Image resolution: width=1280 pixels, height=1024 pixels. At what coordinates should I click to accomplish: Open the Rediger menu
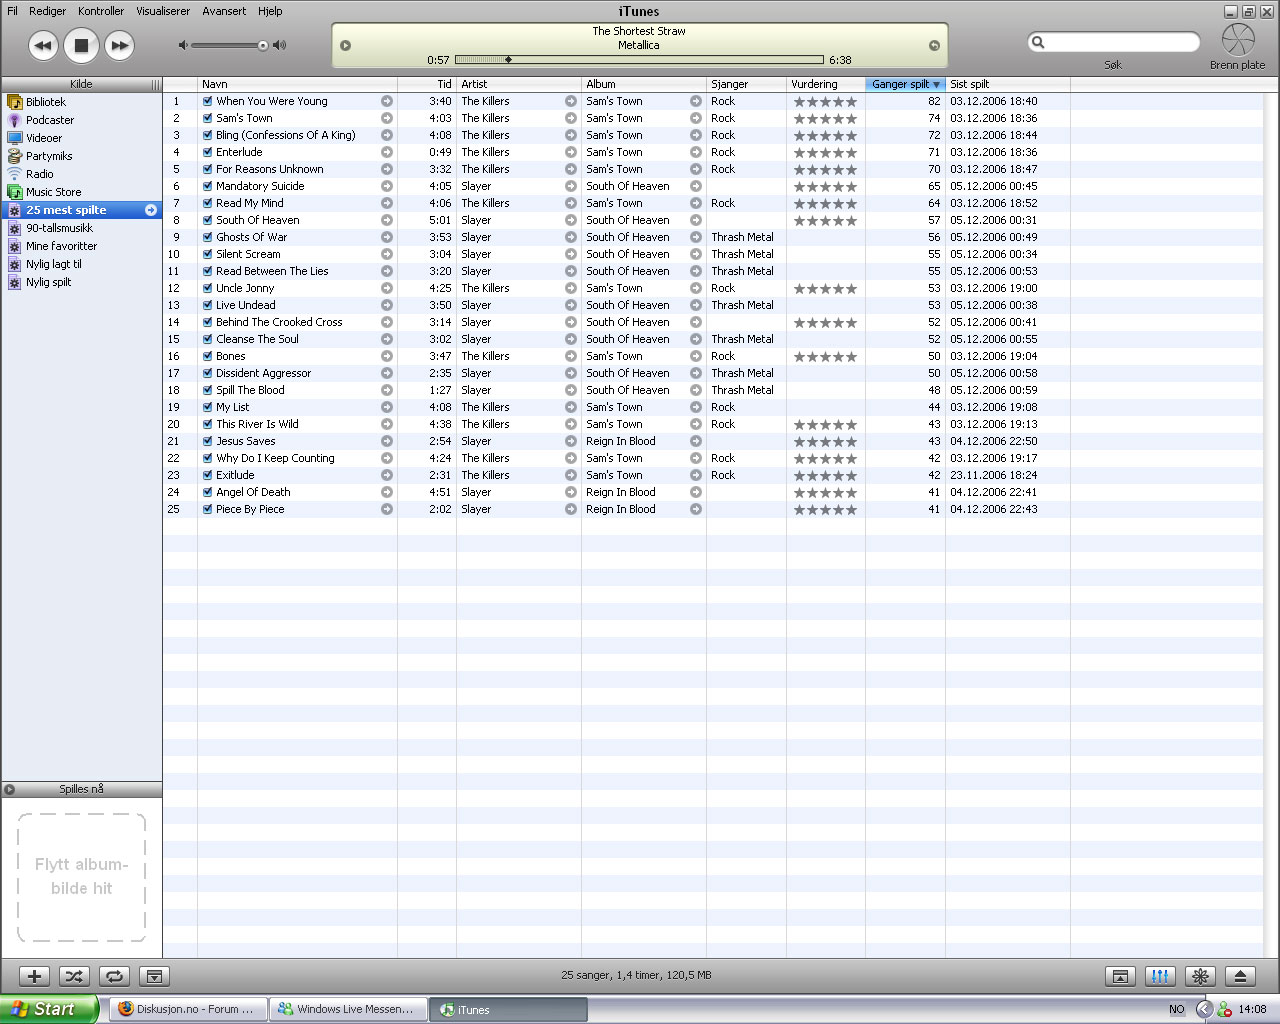pyautogui.click(x=47, y=11)
